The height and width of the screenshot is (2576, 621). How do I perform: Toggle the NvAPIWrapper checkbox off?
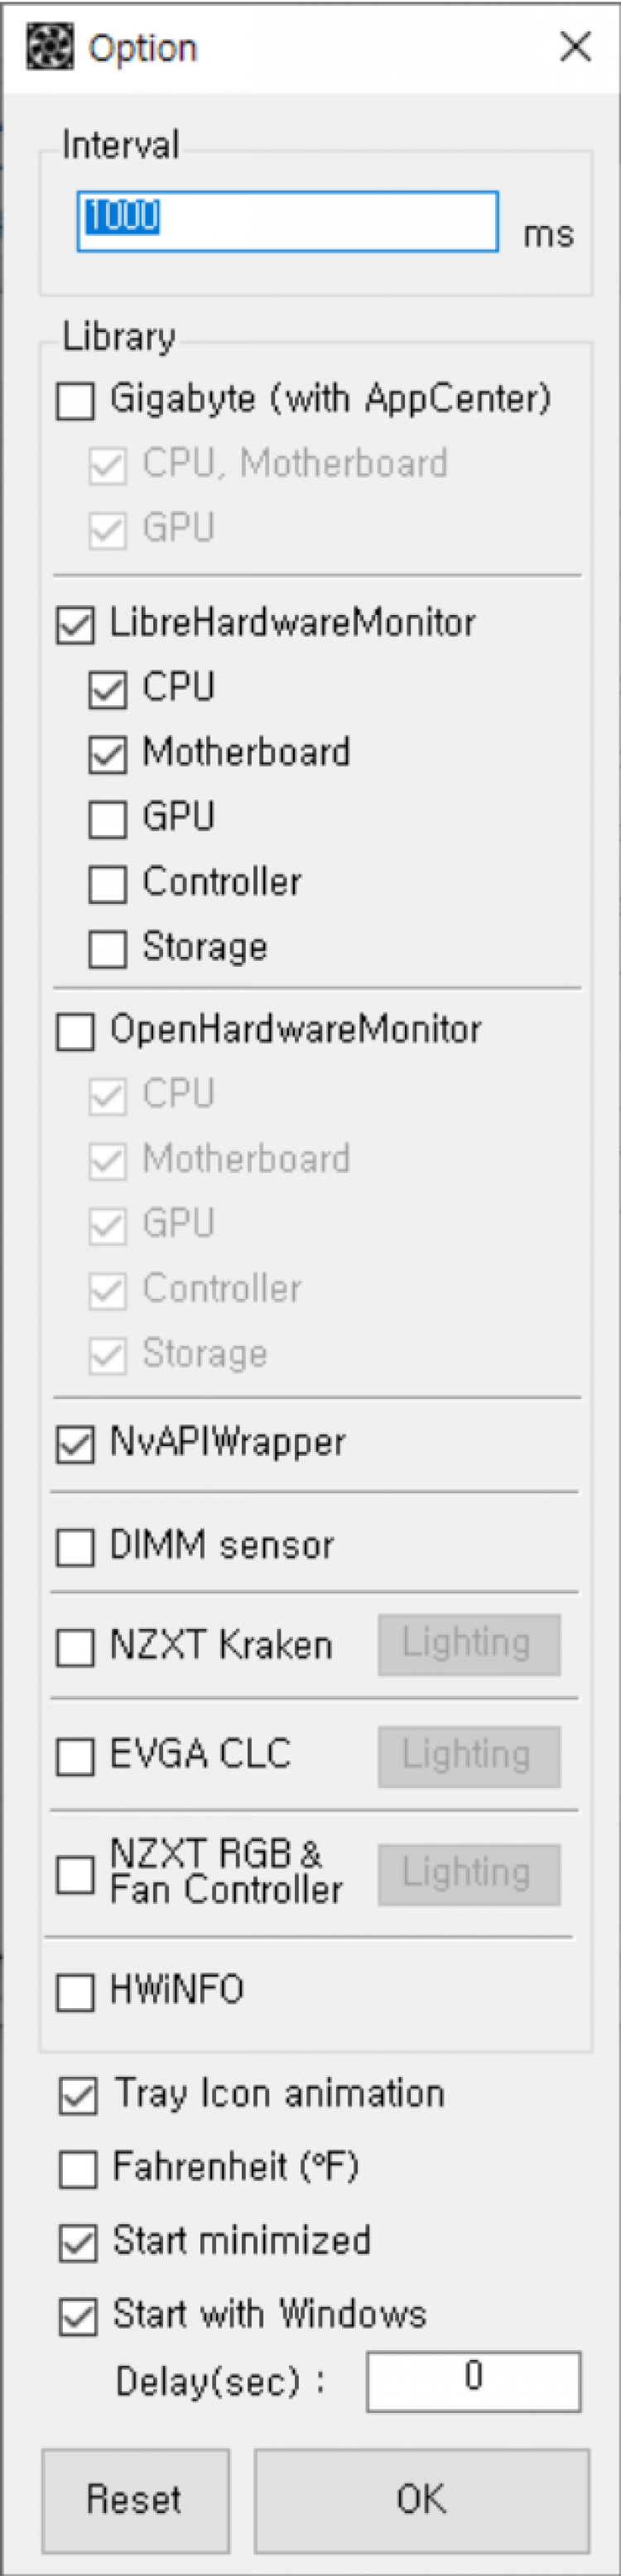tap(76, 1444)
